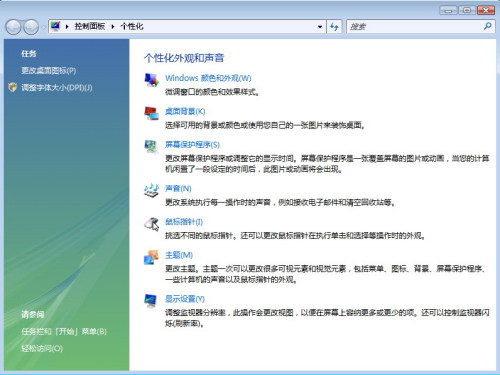Expand arrow before 控制面板 breadcrumb

tap(67, 26)
